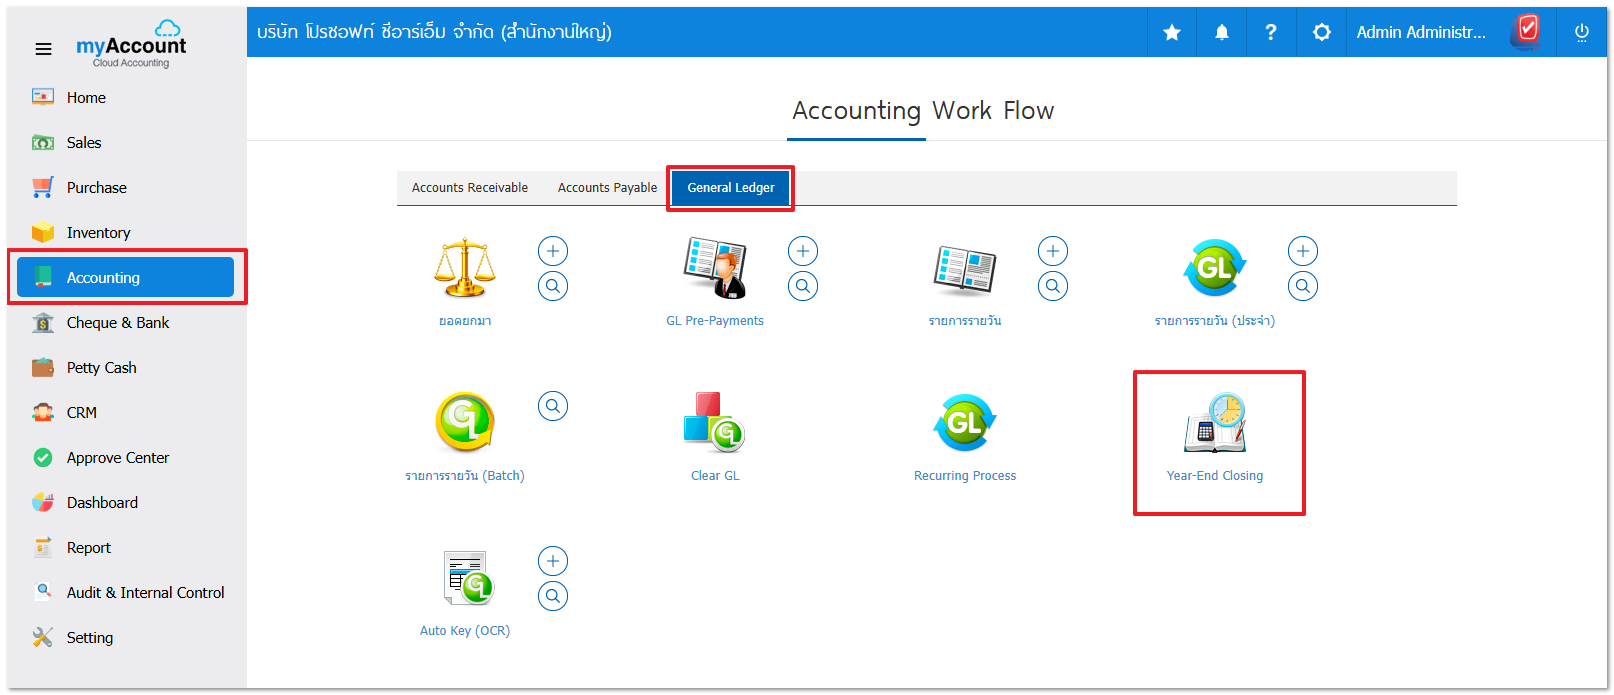Click the balance scales icon
Viewport: 1614px width, 695px height.
pos(464,268)
